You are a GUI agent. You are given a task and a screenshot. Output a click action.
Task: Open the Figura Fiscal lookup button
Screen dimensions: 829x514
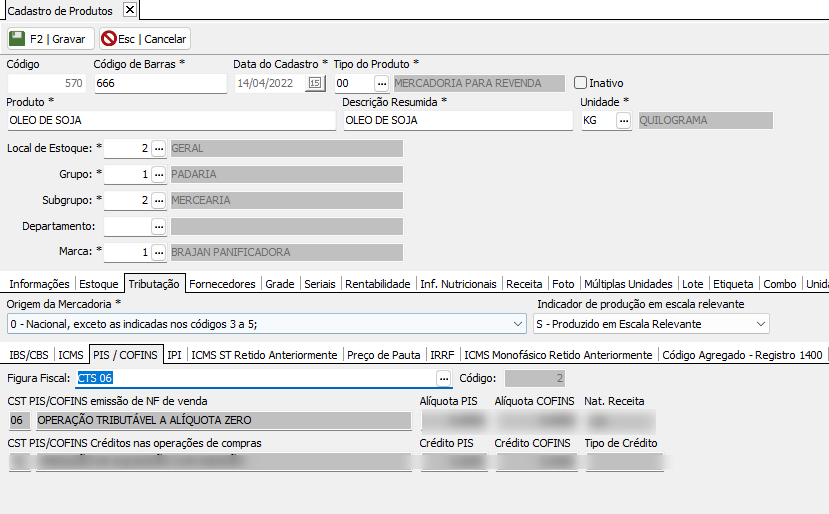click(x=444, y=379)
